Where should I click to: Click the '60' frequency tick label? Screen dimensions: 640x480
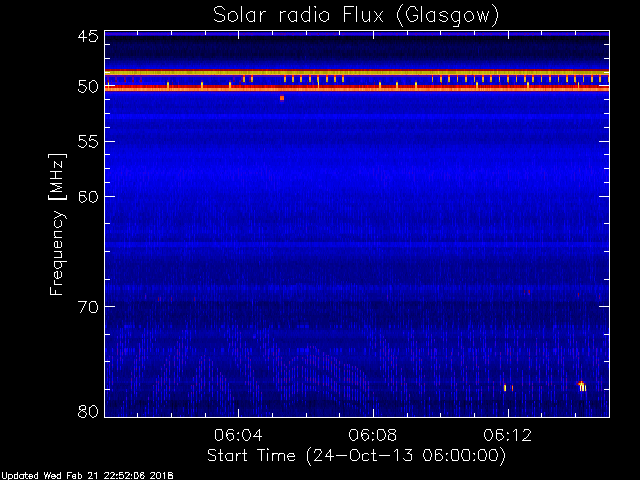(x=88, y=197)
